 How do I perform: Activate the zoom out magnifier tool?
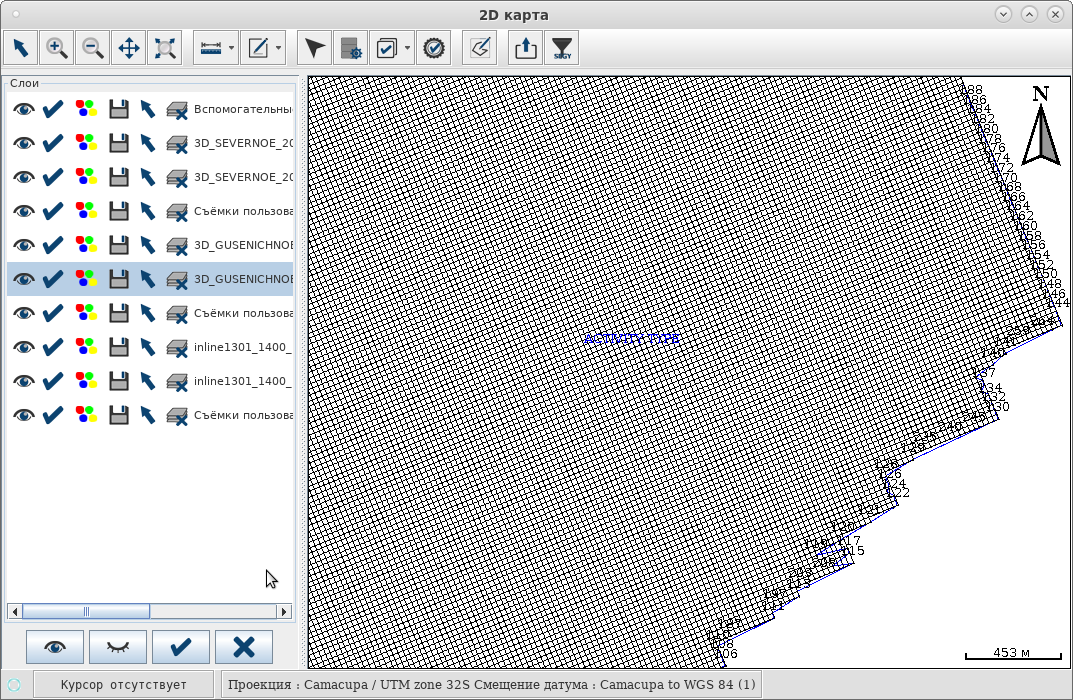click(x=92, y=48)
